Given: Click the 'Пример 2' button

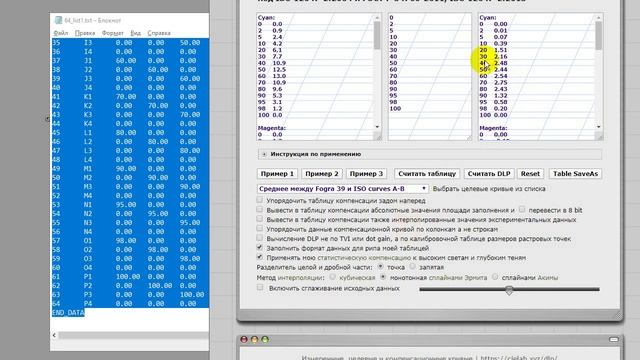Looking at the screenshot, I should click(322, 174).
